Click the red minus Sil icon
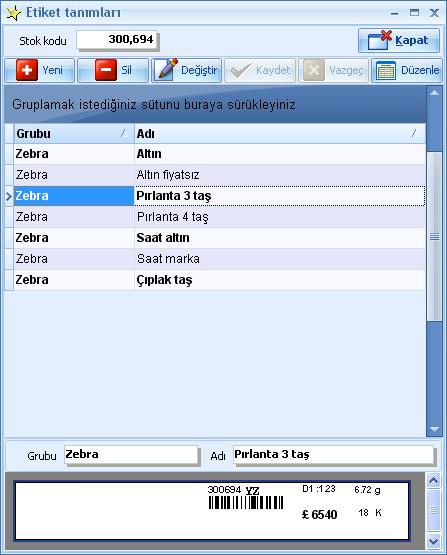Viewport: 447px width, 555px height. click(x=105, y=70)
